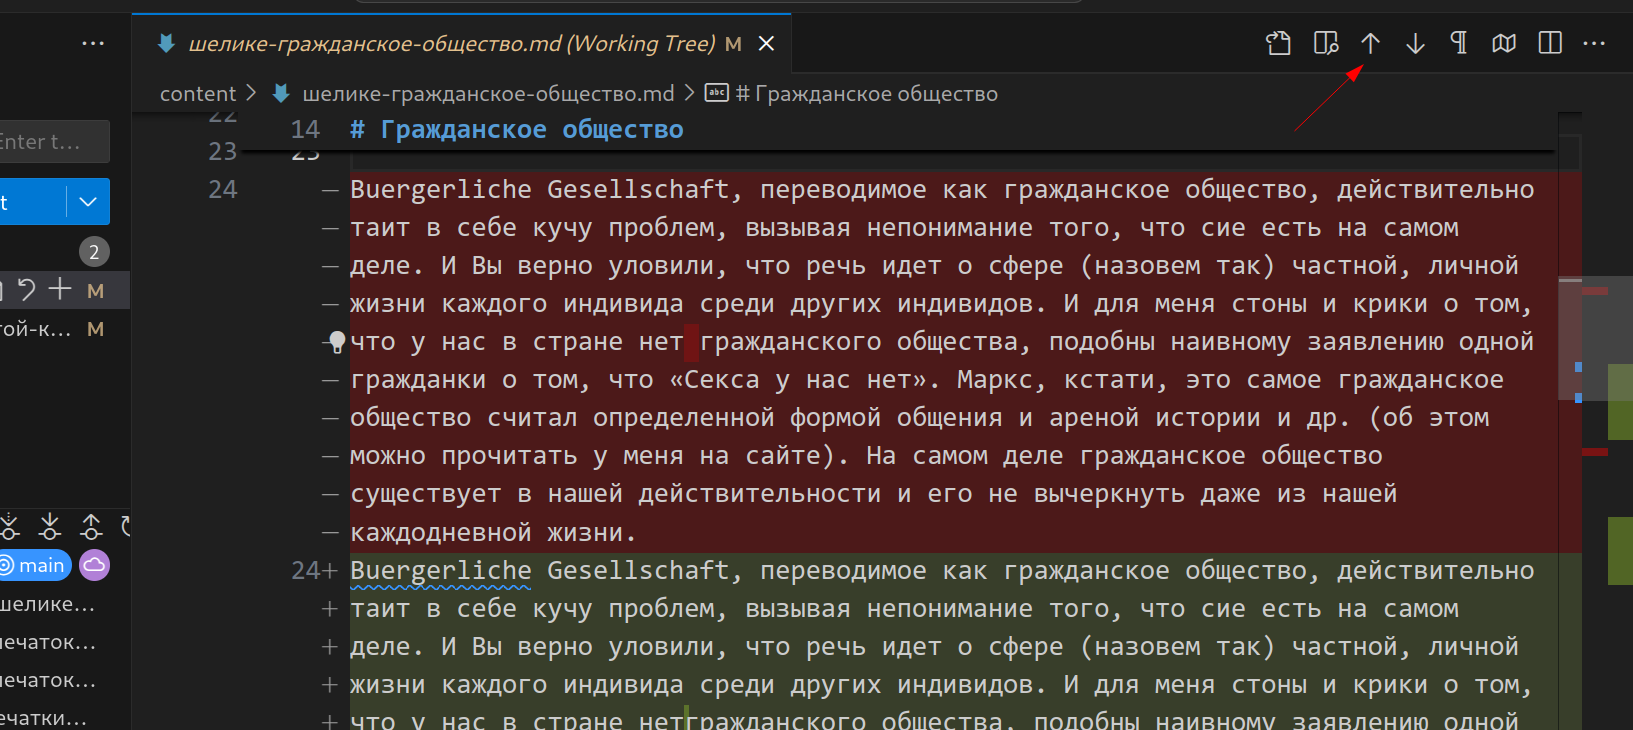Select the шелике-гражданское-общество.md Working Tree tab
Image resolution: width=1633 pixels, height=730 pixels.
pos(450,43)
